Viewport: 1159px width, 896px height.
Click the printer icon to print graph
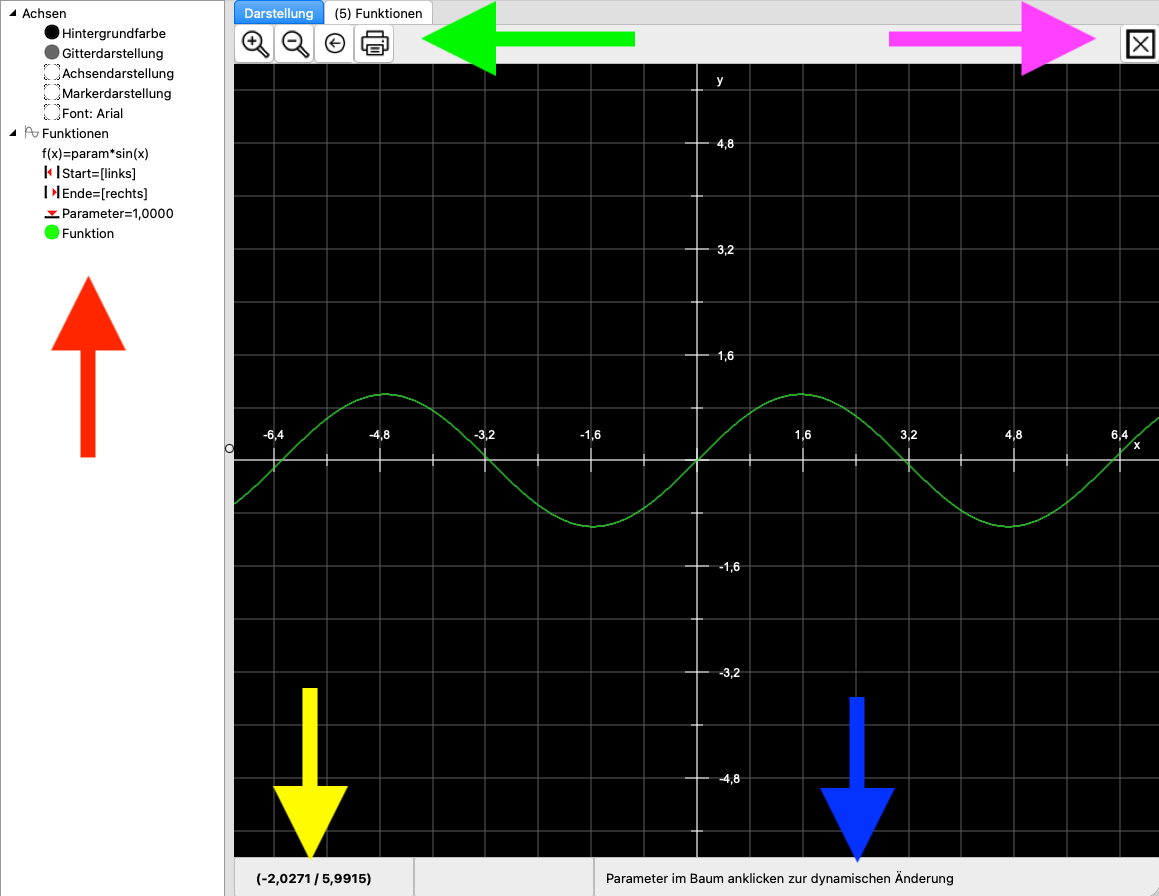(374, 44)
